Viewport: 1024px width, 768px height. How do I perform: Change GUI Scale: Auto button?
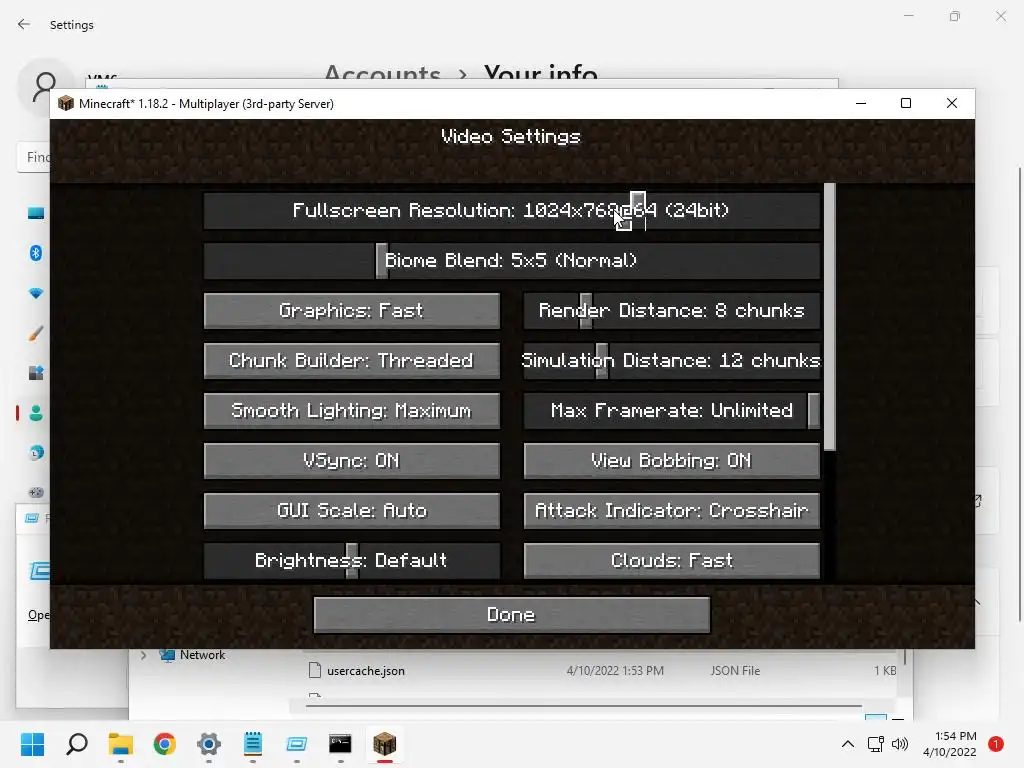point(351,511)
